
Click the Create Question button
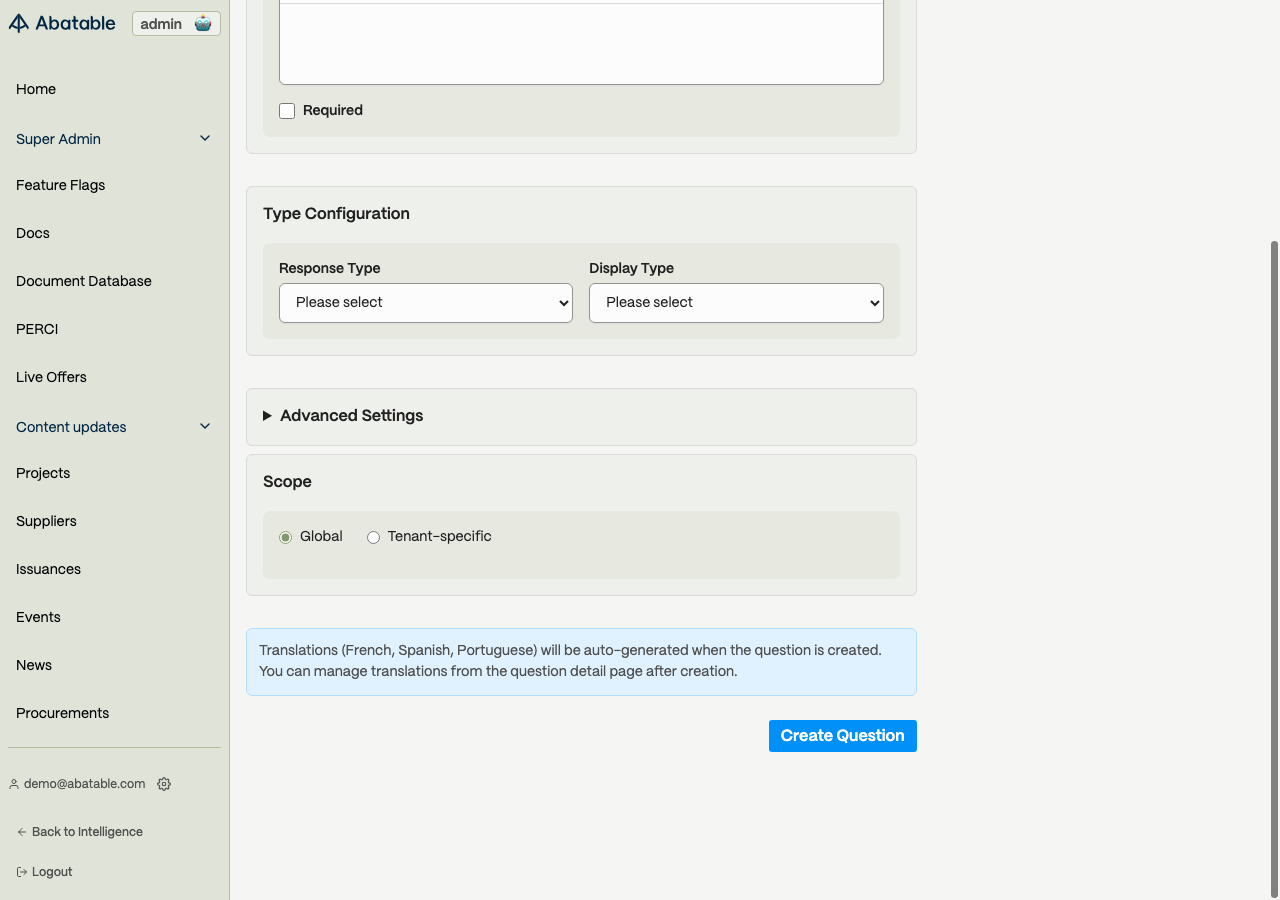click(x=842, y=736)
